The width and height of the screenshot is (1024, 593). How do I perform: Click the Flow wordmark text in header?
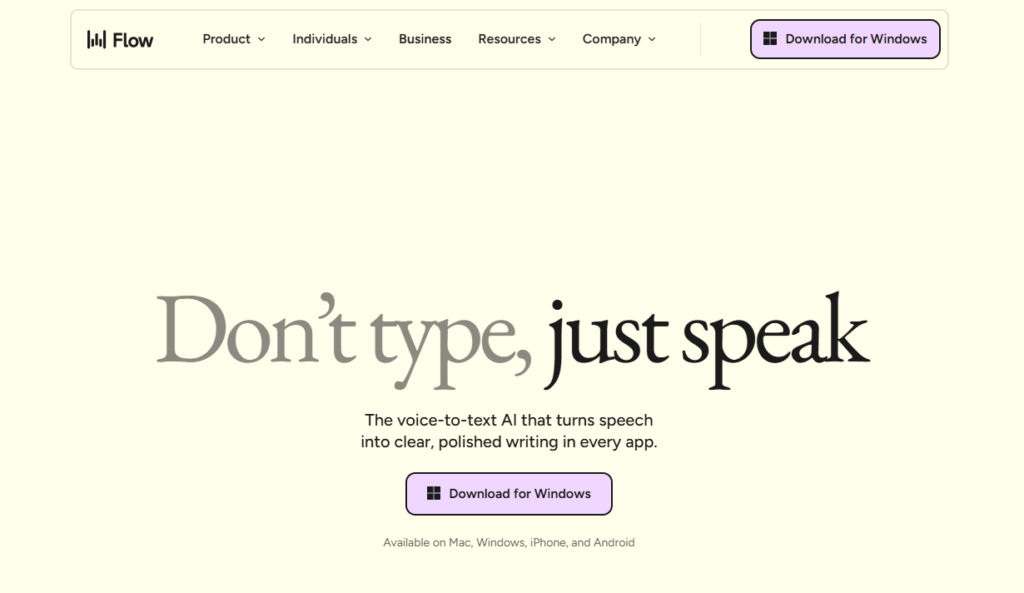tap(133, 40)
